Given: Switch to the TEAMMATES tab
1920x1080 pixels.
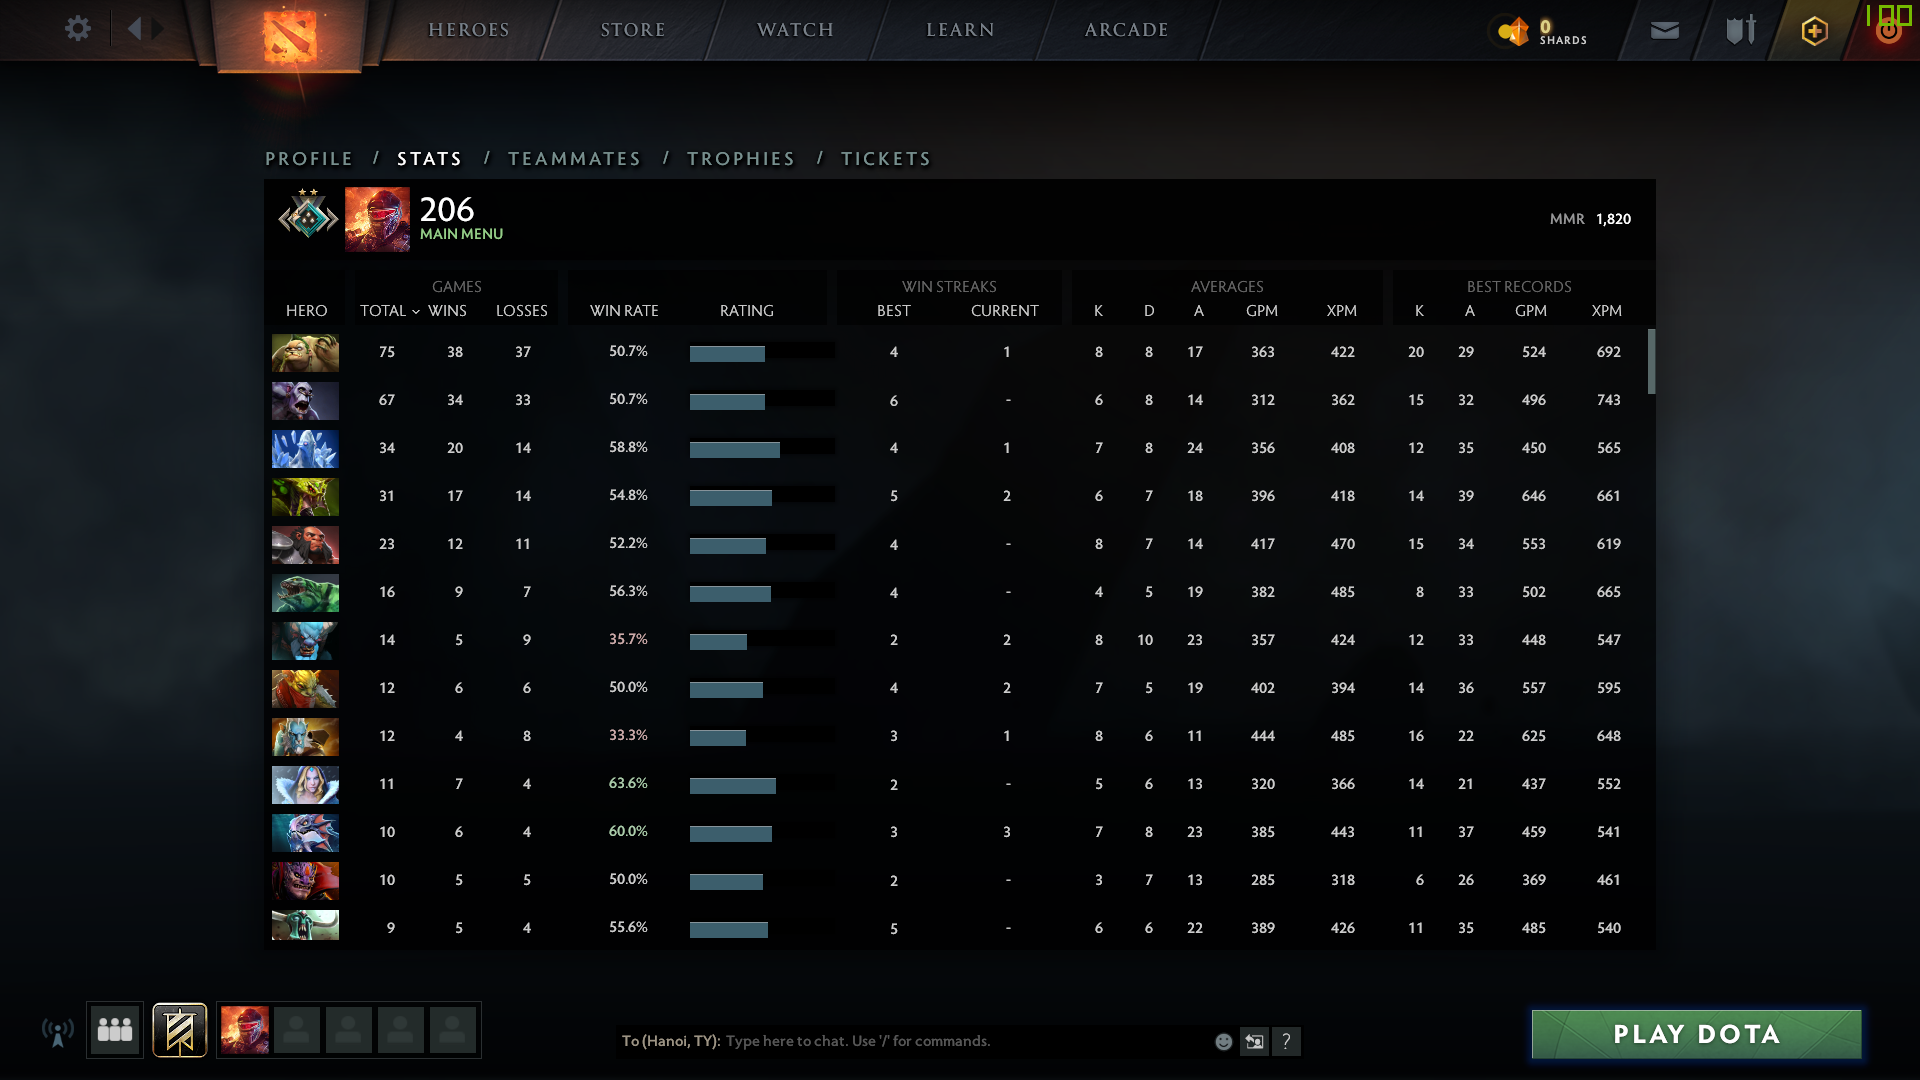Looking at the screenshot, I should pos(574,159).
